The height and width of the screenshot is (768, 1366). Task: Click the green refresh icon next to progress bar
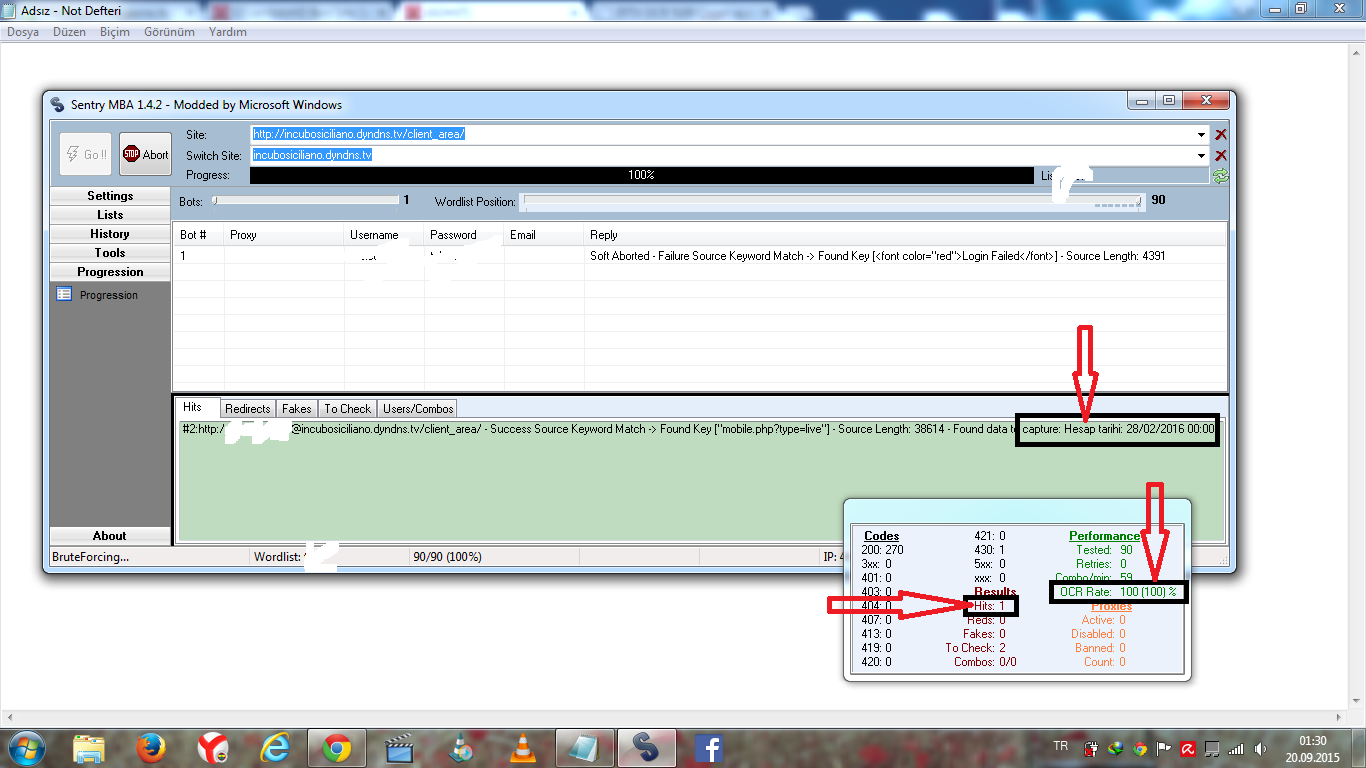1220,176
